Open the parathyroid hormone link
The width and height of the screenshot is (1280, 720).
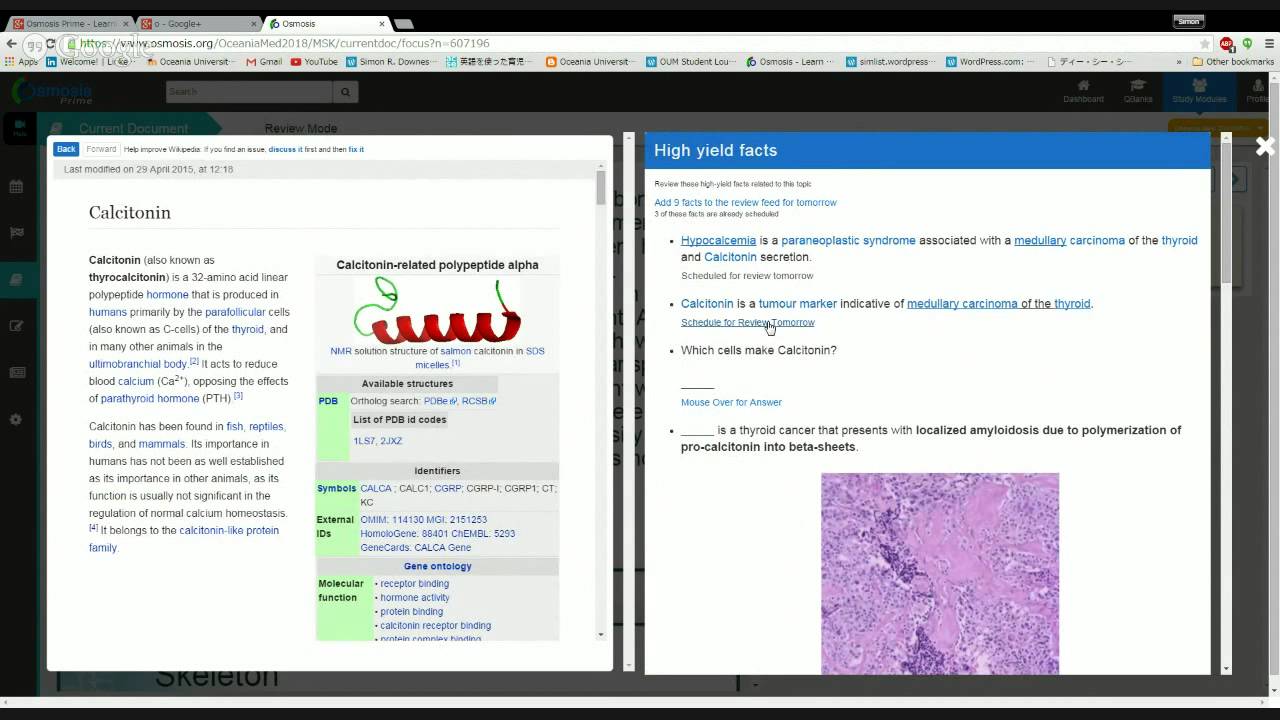tap(150, 398)
